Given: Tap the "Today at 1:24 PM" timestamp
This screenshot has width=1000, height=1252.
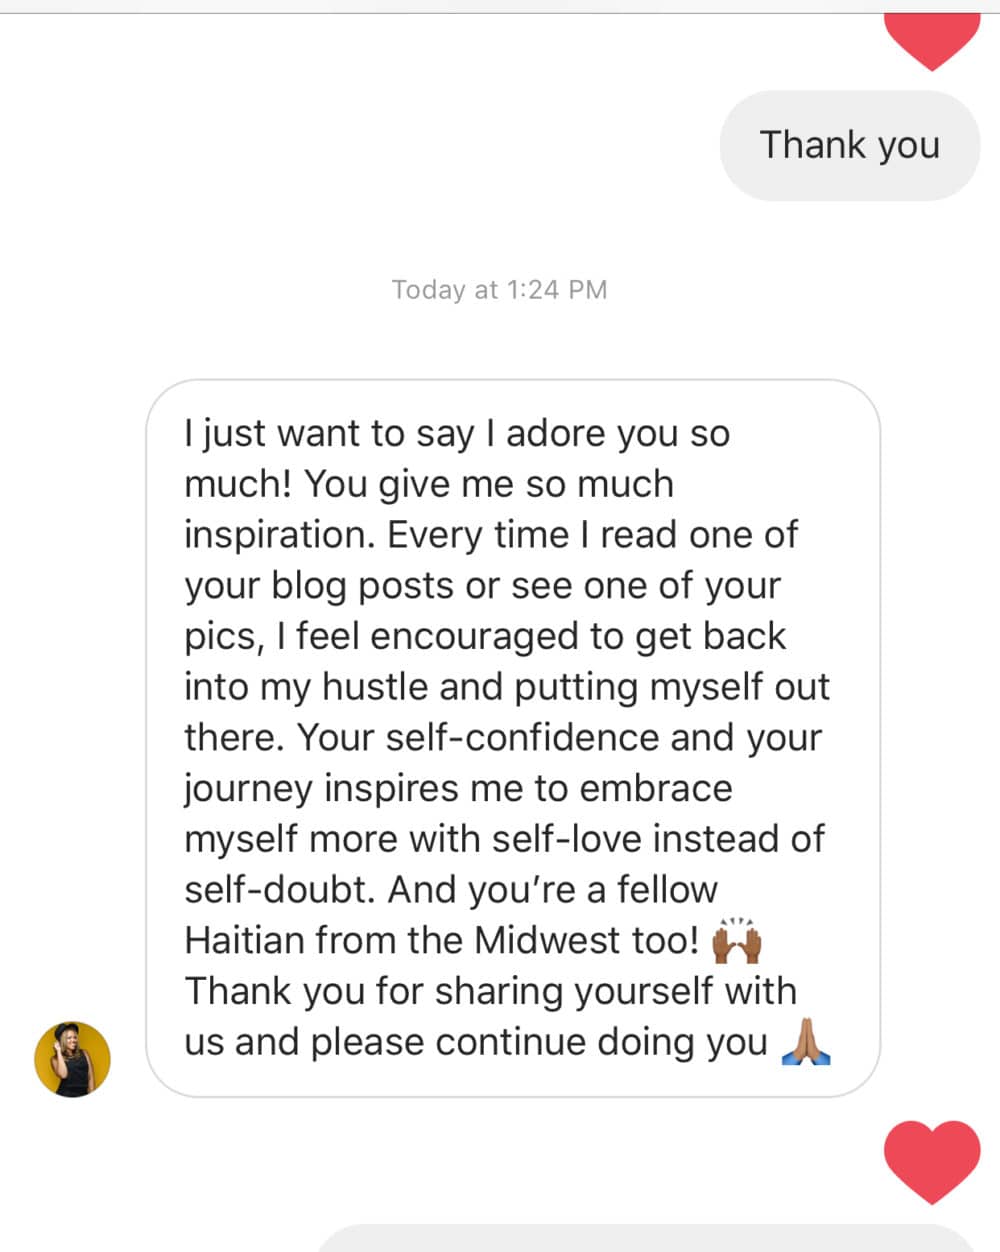Looking at the screenshot, I should (x=499, y=290).
